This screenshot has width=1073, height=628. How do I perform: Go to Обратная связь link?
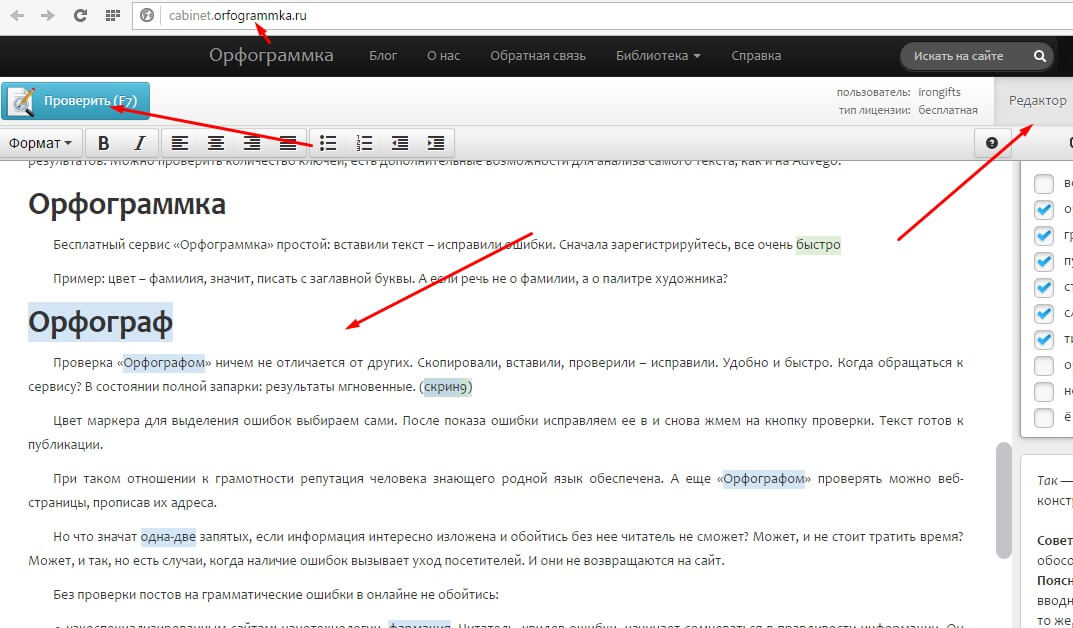pyautogui.click(x=538, y=56)
